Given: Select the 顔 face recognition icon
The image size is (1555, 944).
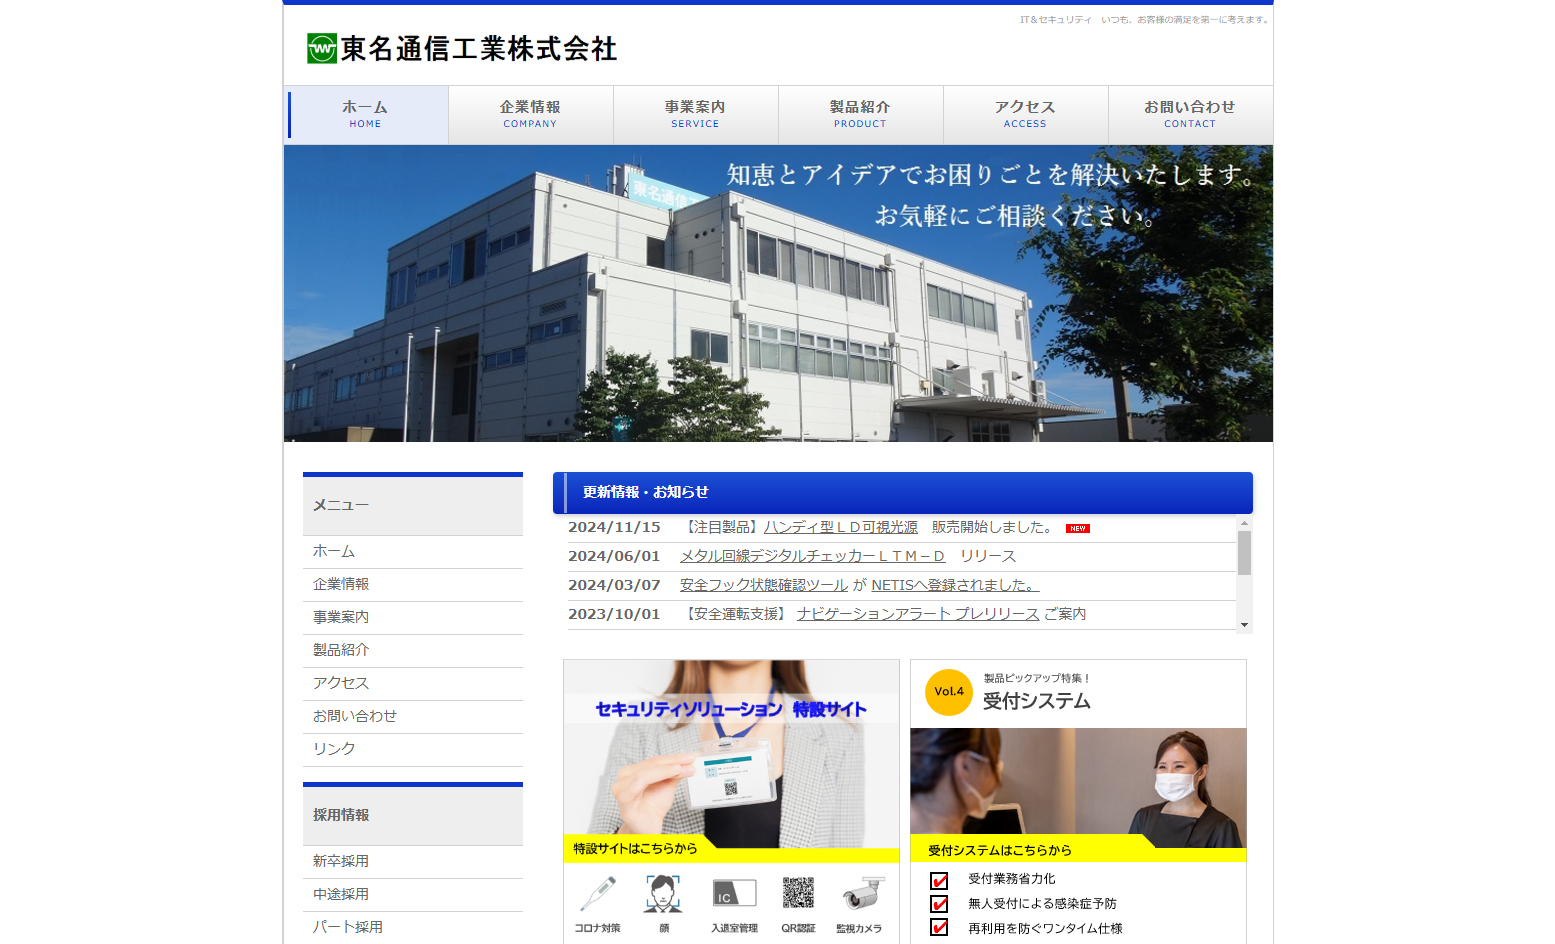Looking at the screenshot, I should [x=663, y=894].
